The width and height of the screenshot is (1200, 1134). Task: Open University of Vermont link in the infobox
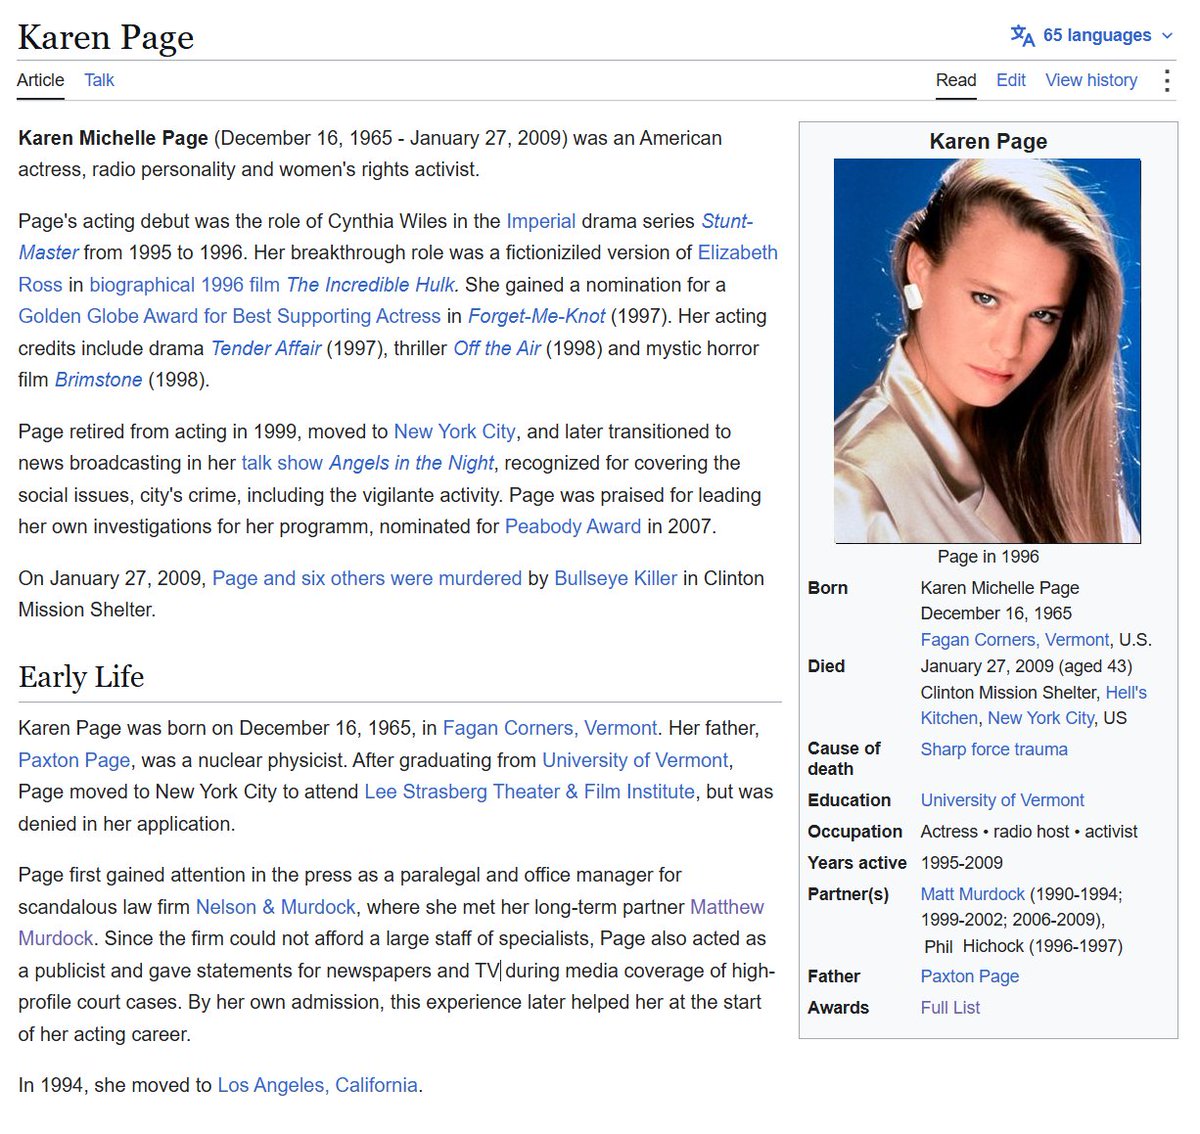(1002, 800)
